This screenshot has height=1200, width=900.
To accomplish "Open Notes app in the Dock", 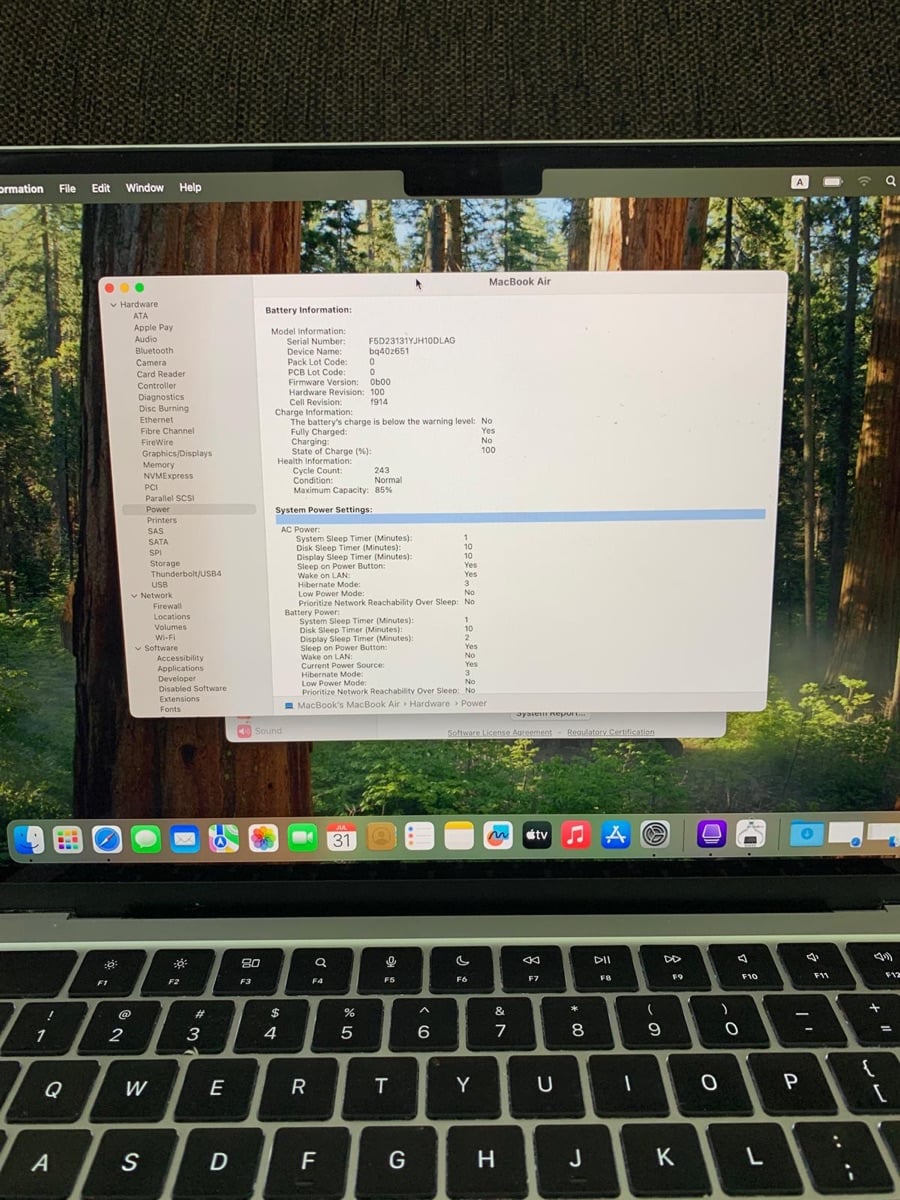I will click(x=459, y=837).
